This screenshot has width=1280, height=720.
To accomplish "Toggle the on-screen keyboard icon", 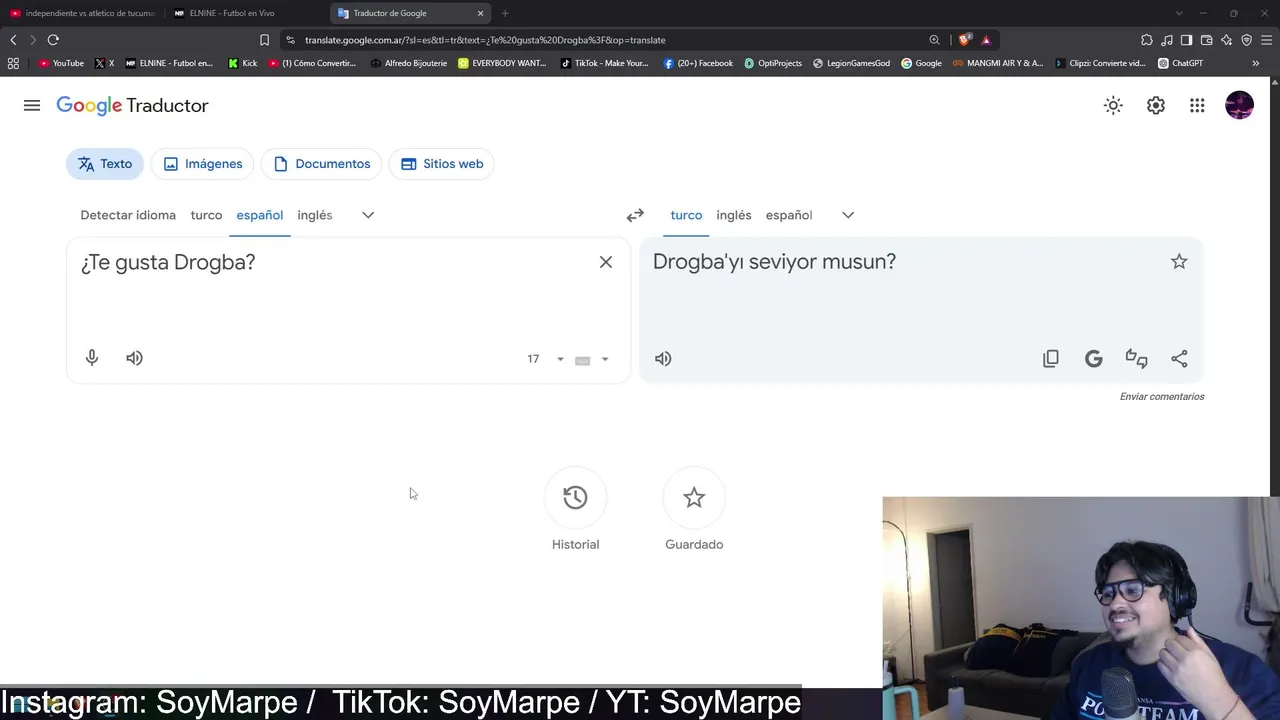I will [583, 360].
